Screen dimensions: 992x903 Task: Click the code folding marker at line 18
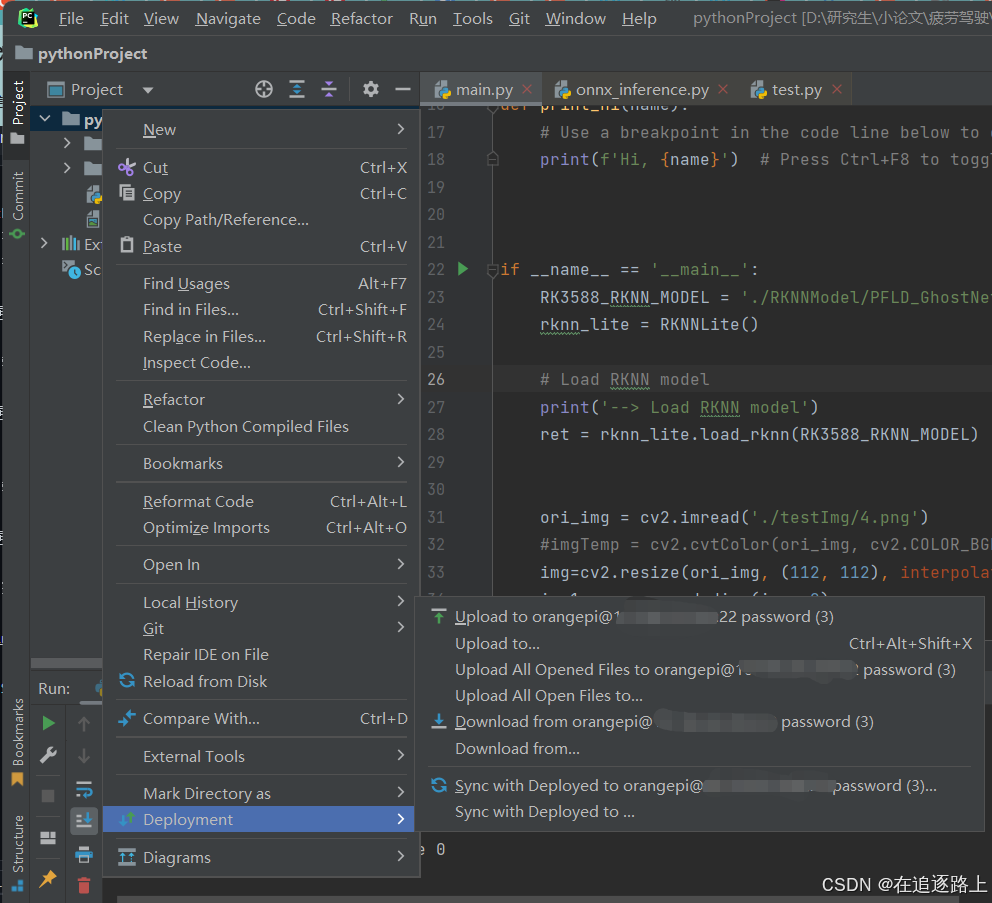click(493, 159)
